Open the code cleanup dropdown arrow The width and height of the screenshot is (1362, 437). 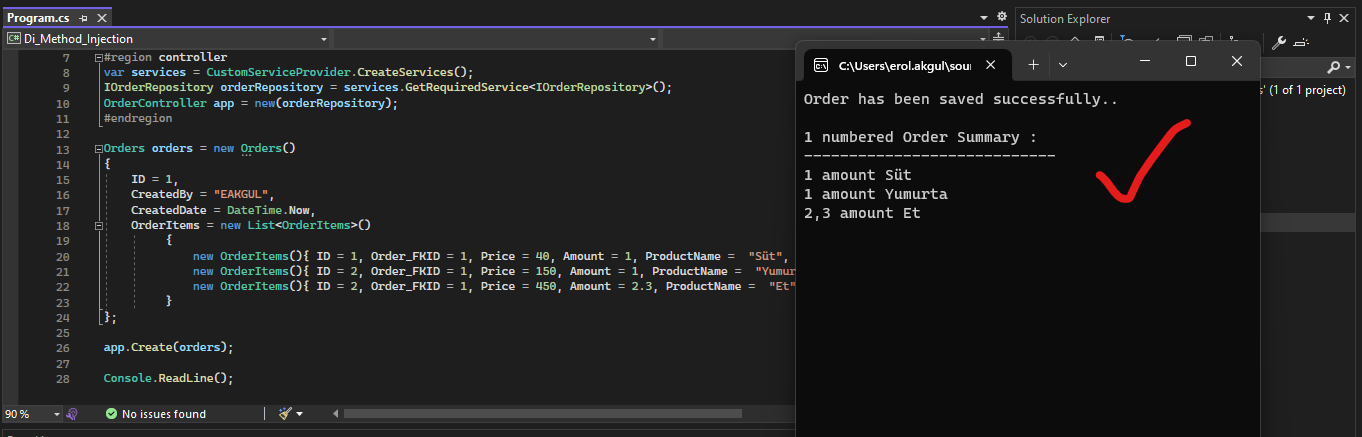pos(299,414)
